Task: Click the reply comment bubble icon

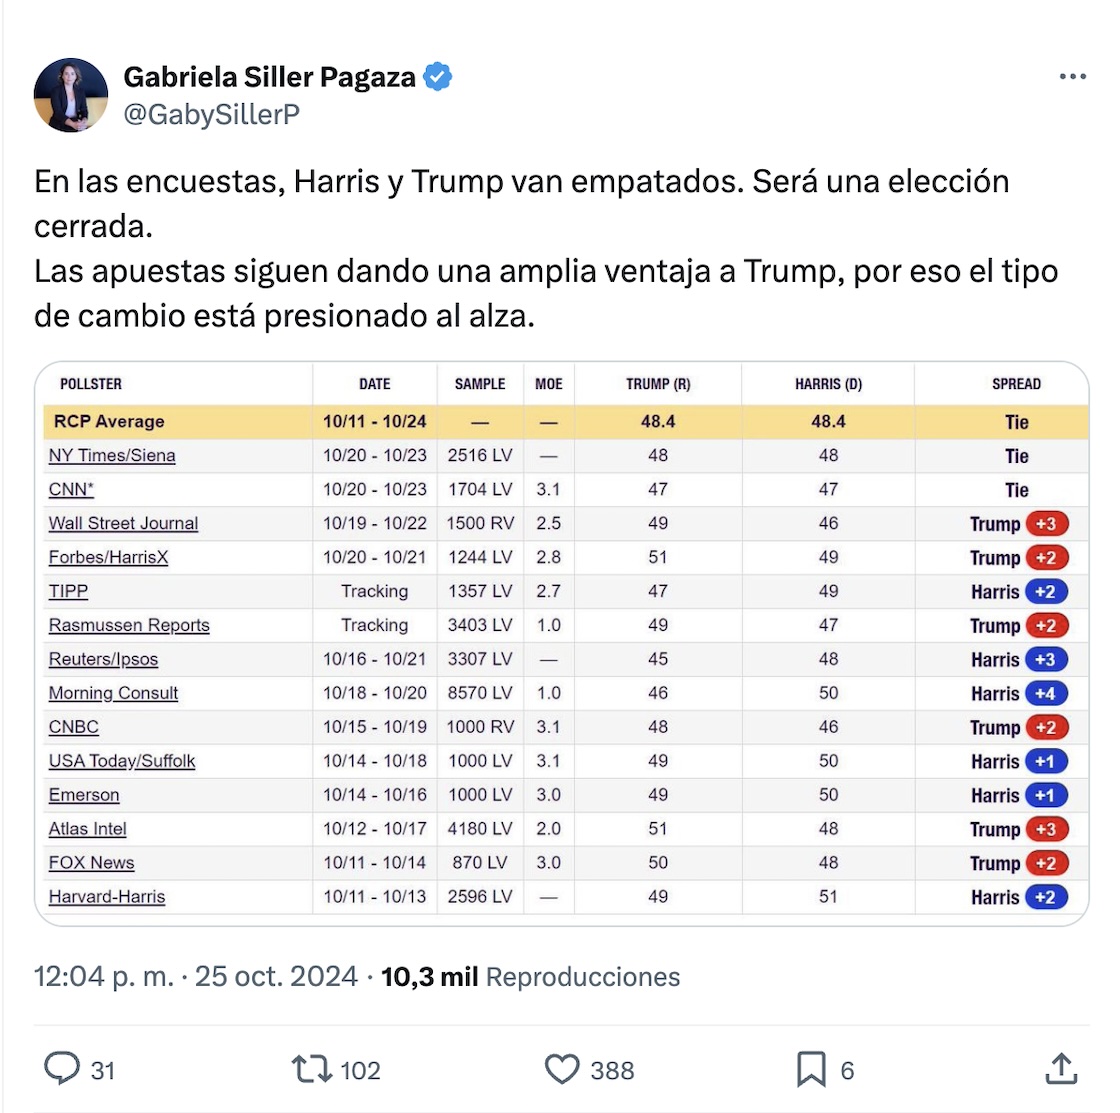Action: click(62, 1069)
